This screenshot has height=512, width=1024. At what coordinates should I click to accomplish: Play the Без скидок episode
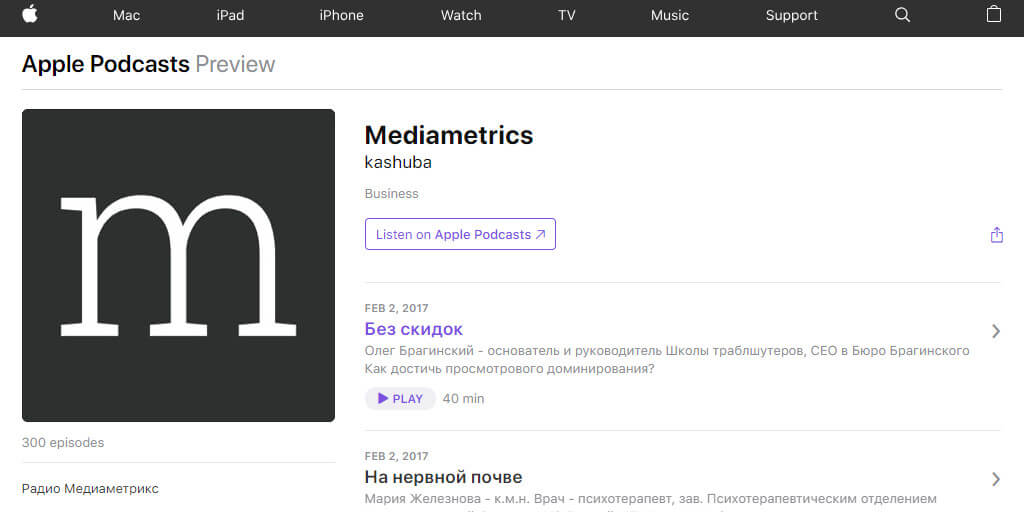400,398
